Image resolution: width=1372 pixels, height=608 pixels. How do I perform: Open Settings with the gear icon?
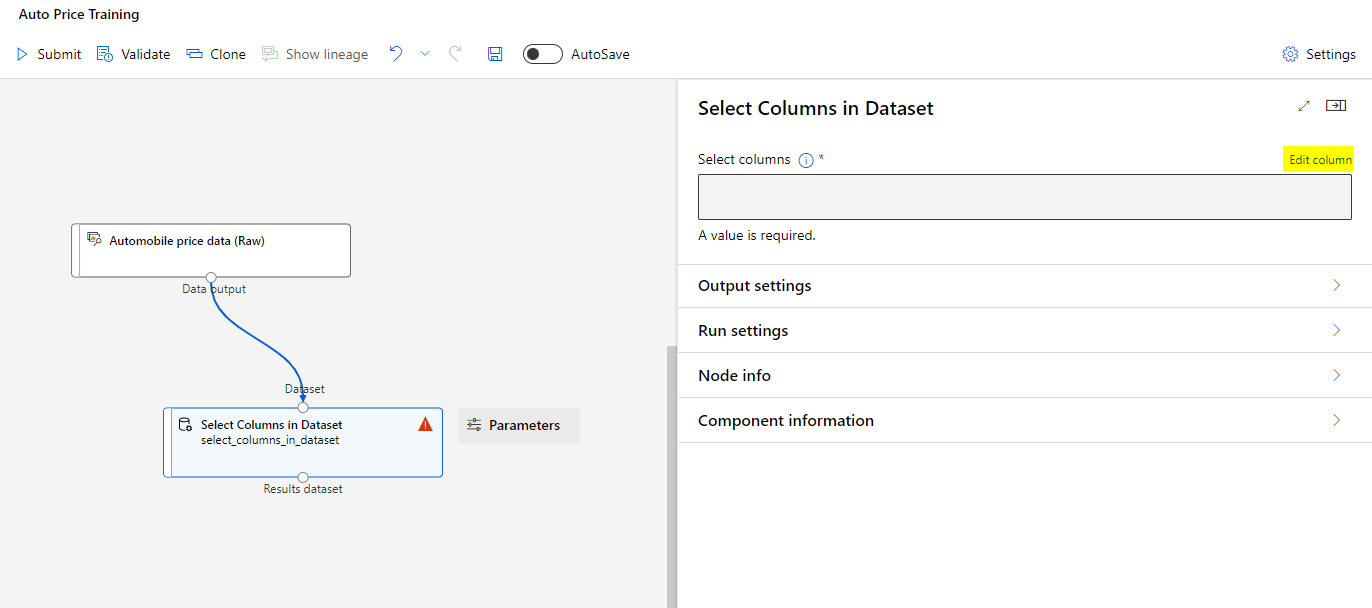click(1290, 54)
